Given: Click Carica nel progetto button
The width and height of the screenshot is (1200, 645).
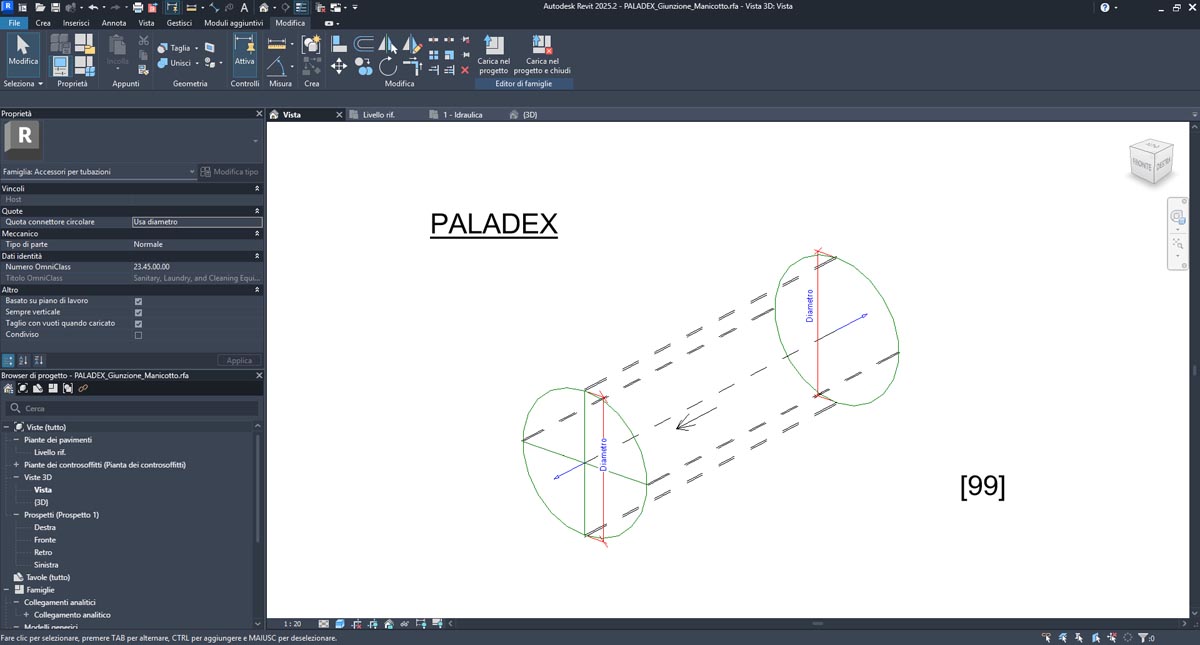Looking at the screenshot, I should click(x=493, y=54).
